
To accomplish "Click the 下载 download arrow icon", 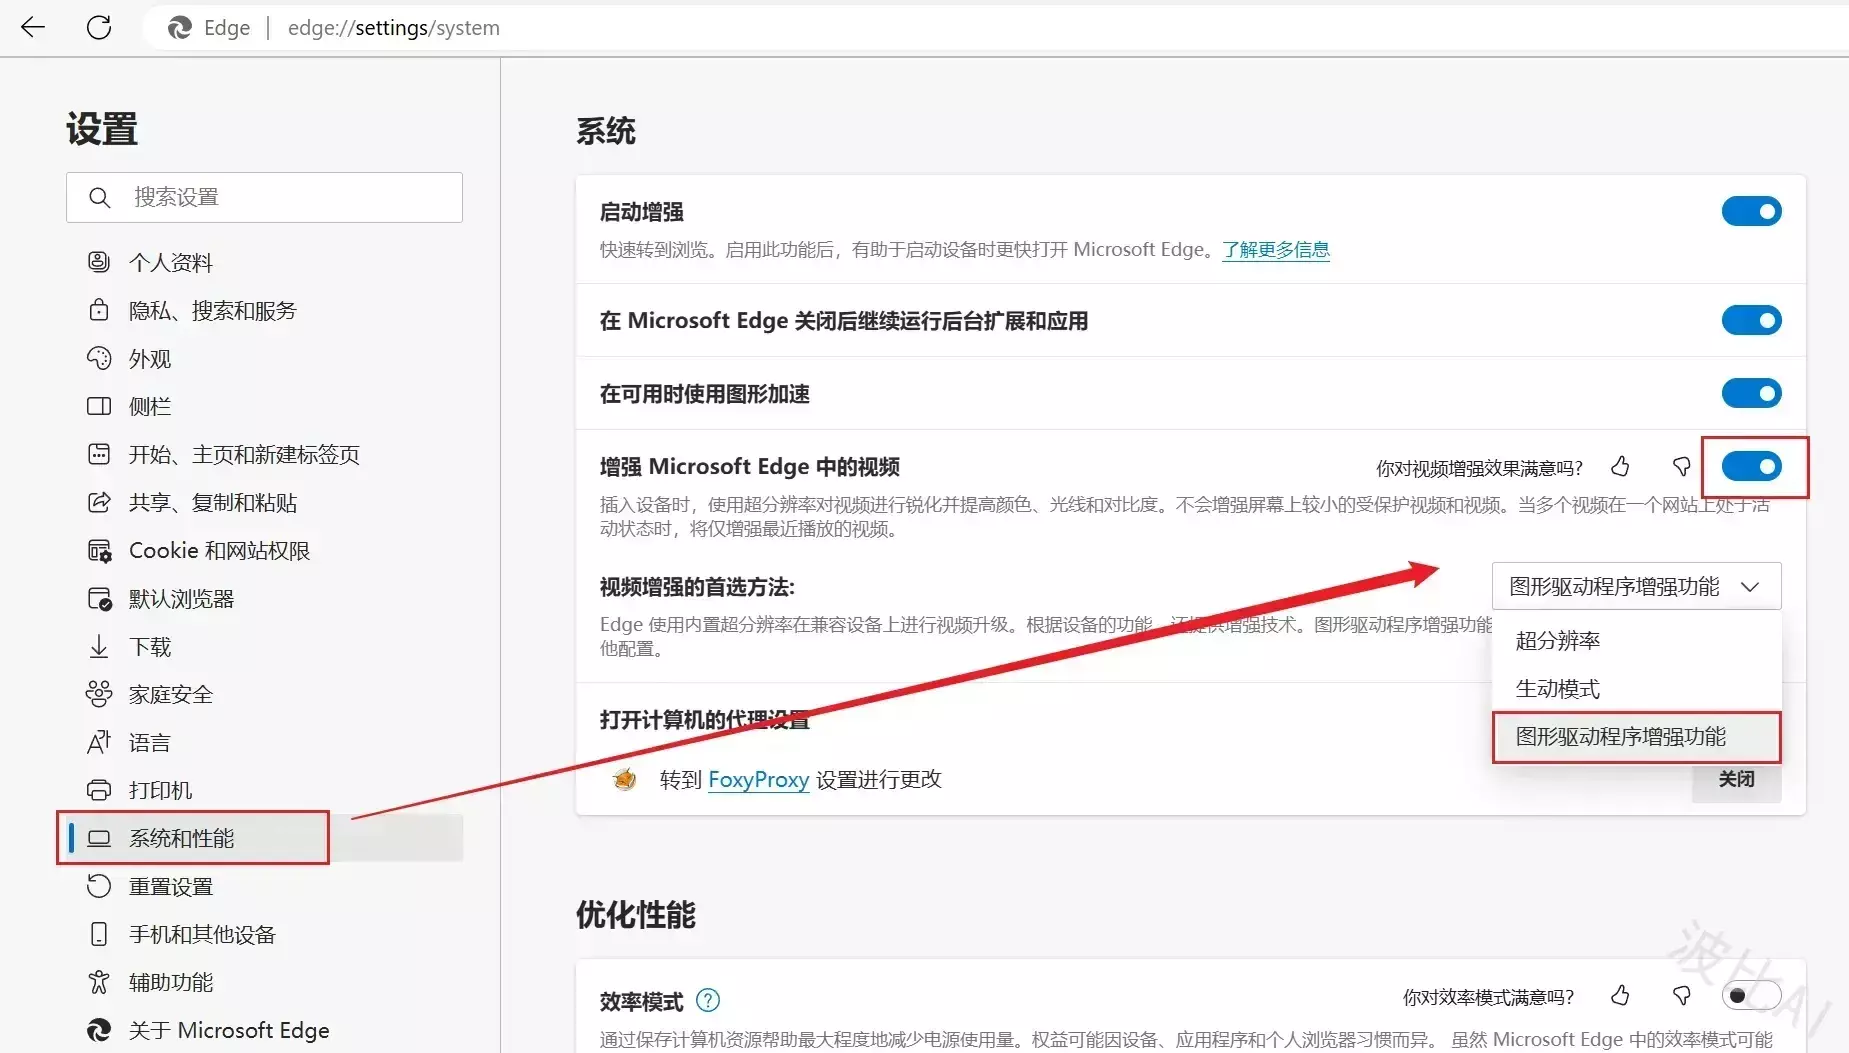I will (99, 646).
